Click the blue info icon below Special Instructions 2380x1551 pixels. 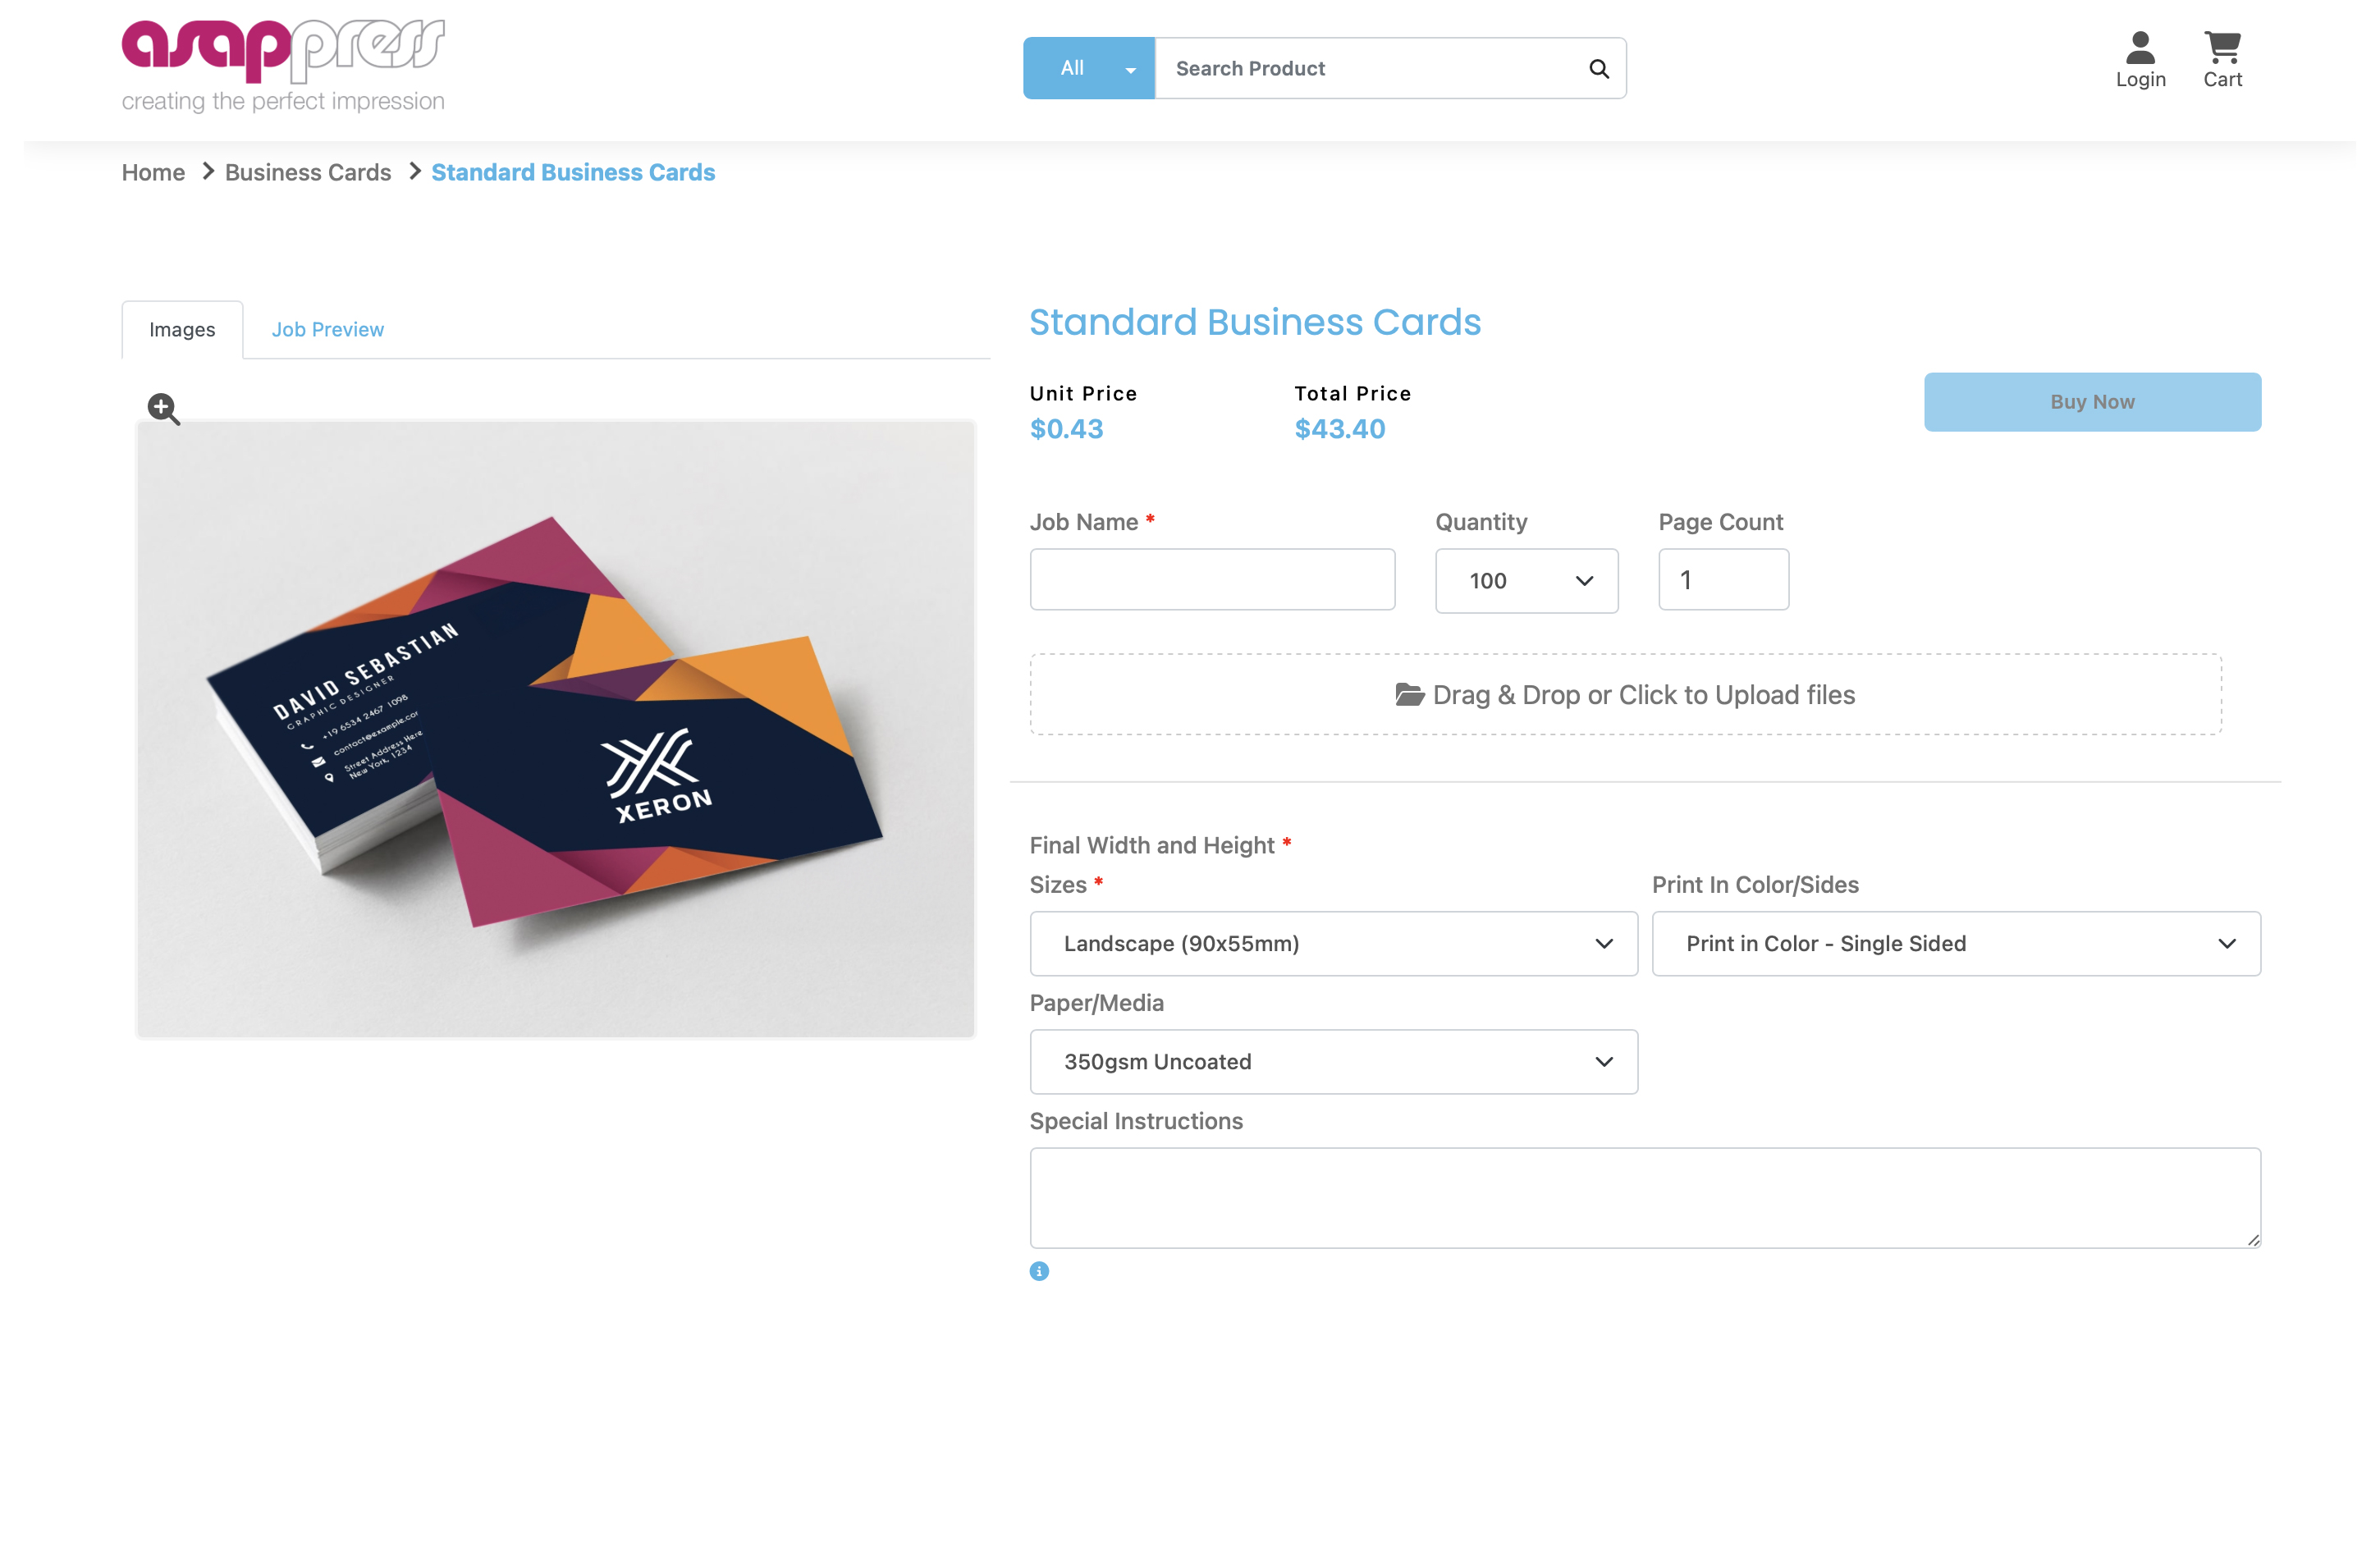(1039, 1271)
